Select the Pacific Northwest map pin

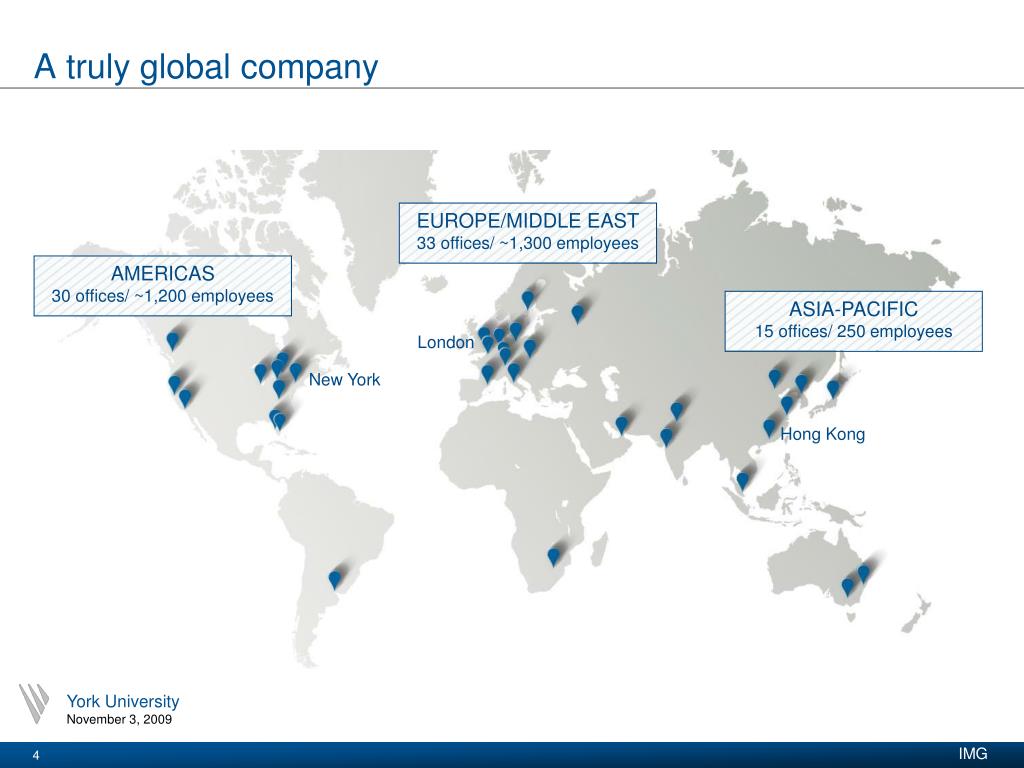tap(172, 340)
